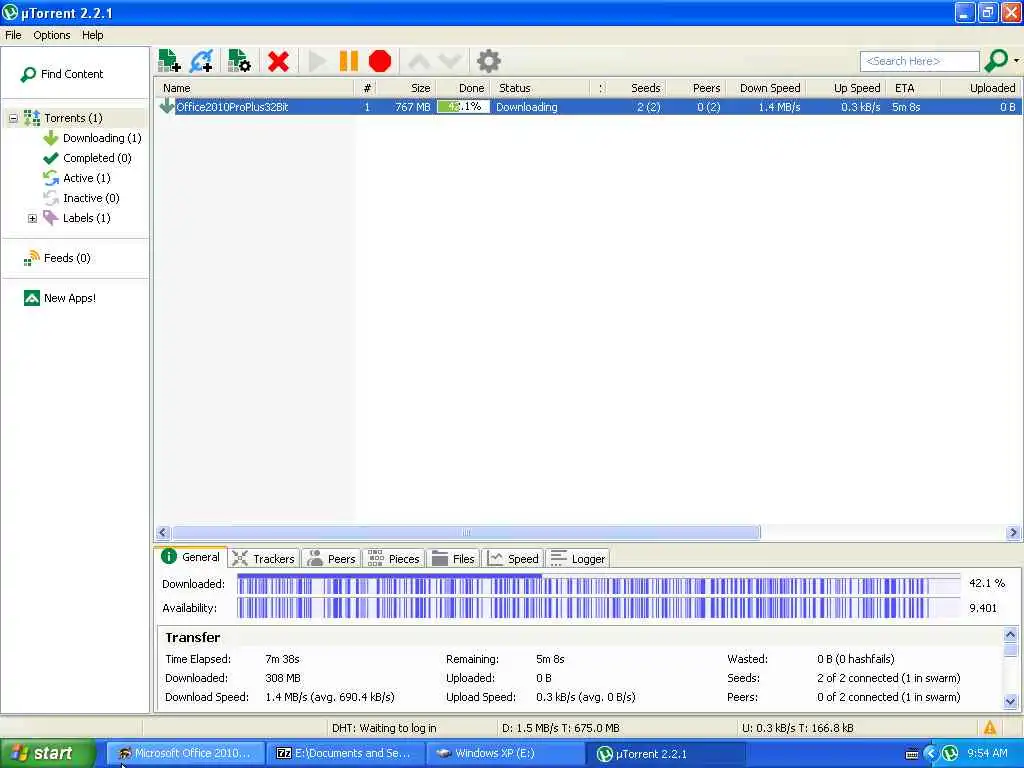Click the Availability pieces bar

[598, 608]
